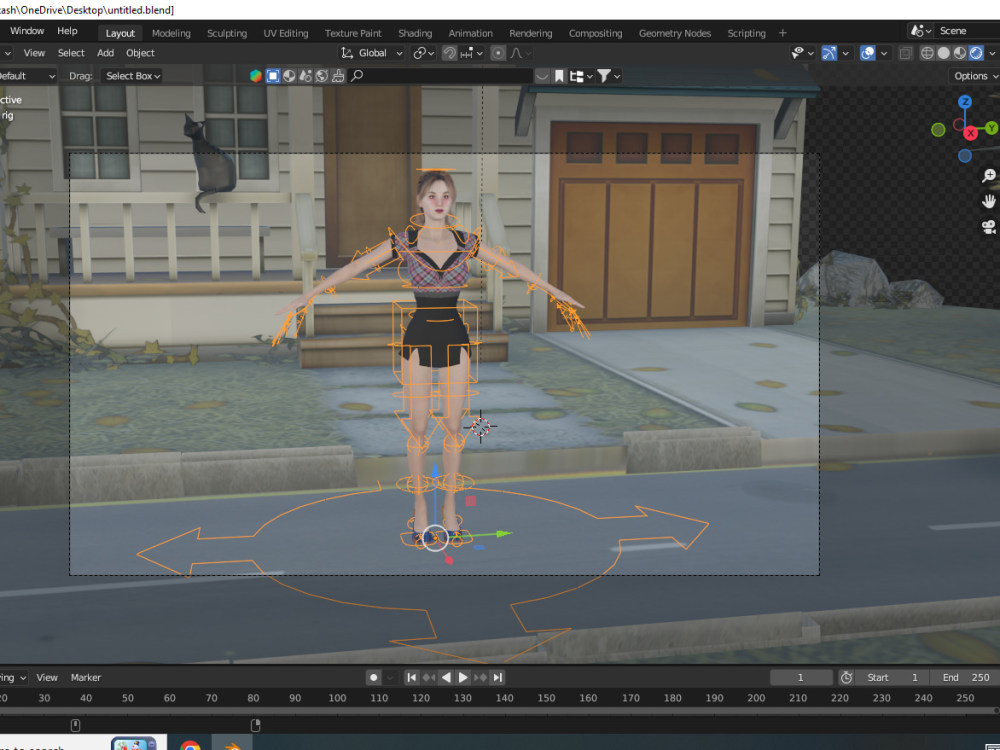Toggle viewport overlays display

[867, 54]
